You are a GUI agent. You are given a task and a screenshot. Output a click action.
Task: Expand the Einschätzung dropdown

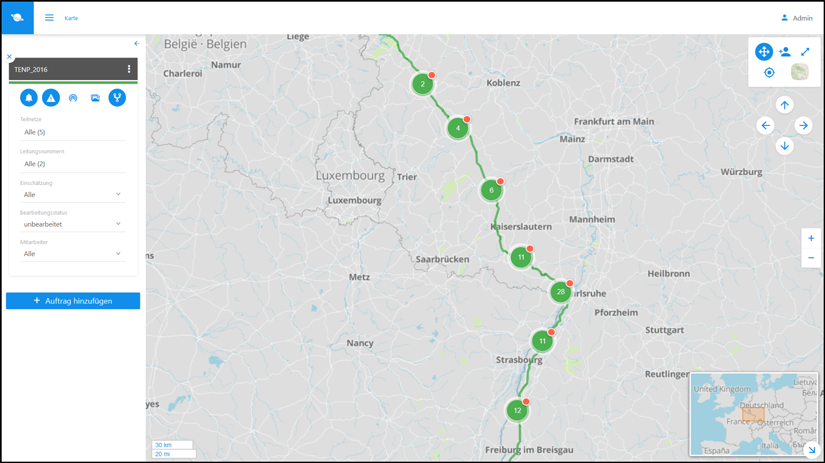pyautogui.click(x=73, y=195)
